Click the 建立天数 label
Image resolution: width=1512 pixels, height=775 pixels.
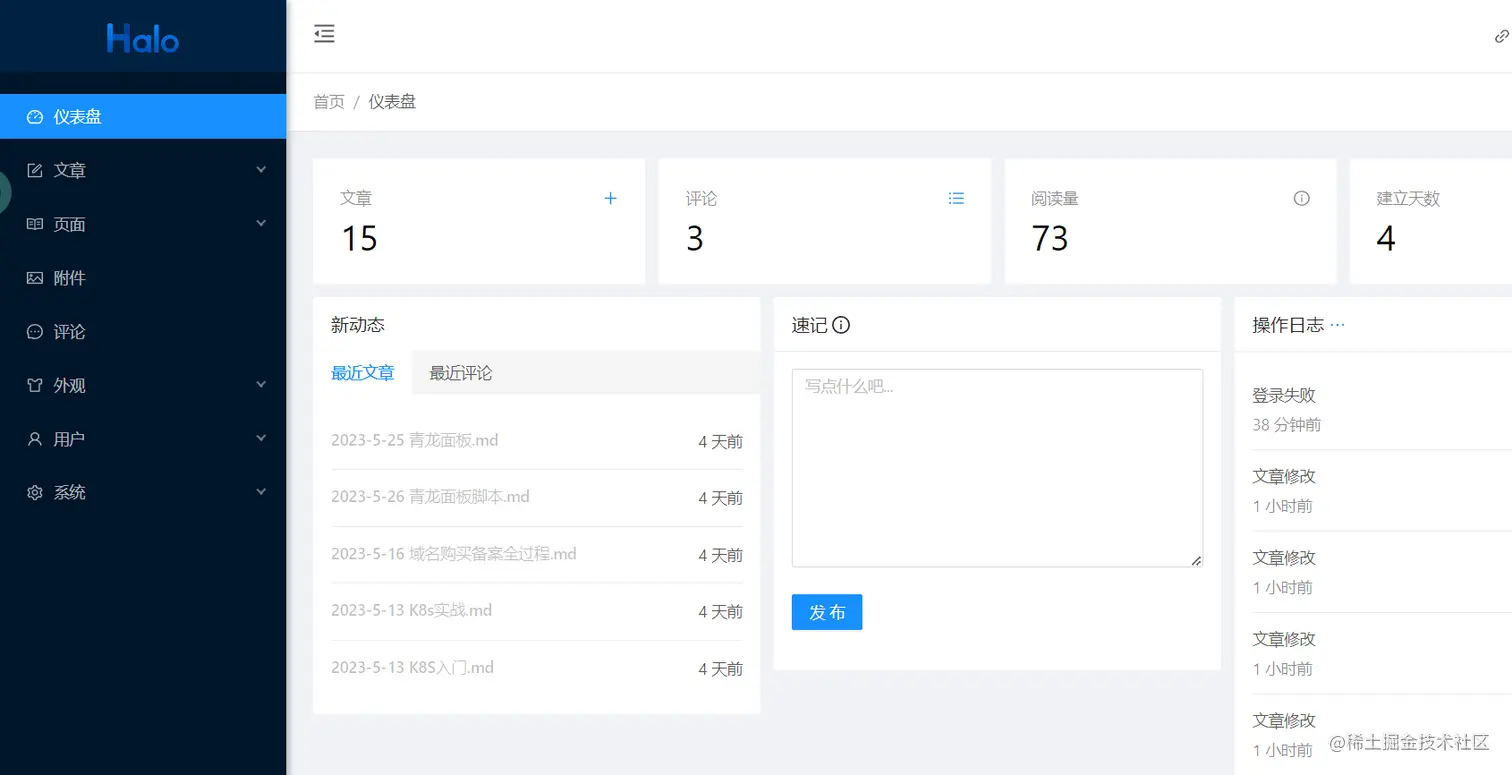click(x=1408, y=199)
